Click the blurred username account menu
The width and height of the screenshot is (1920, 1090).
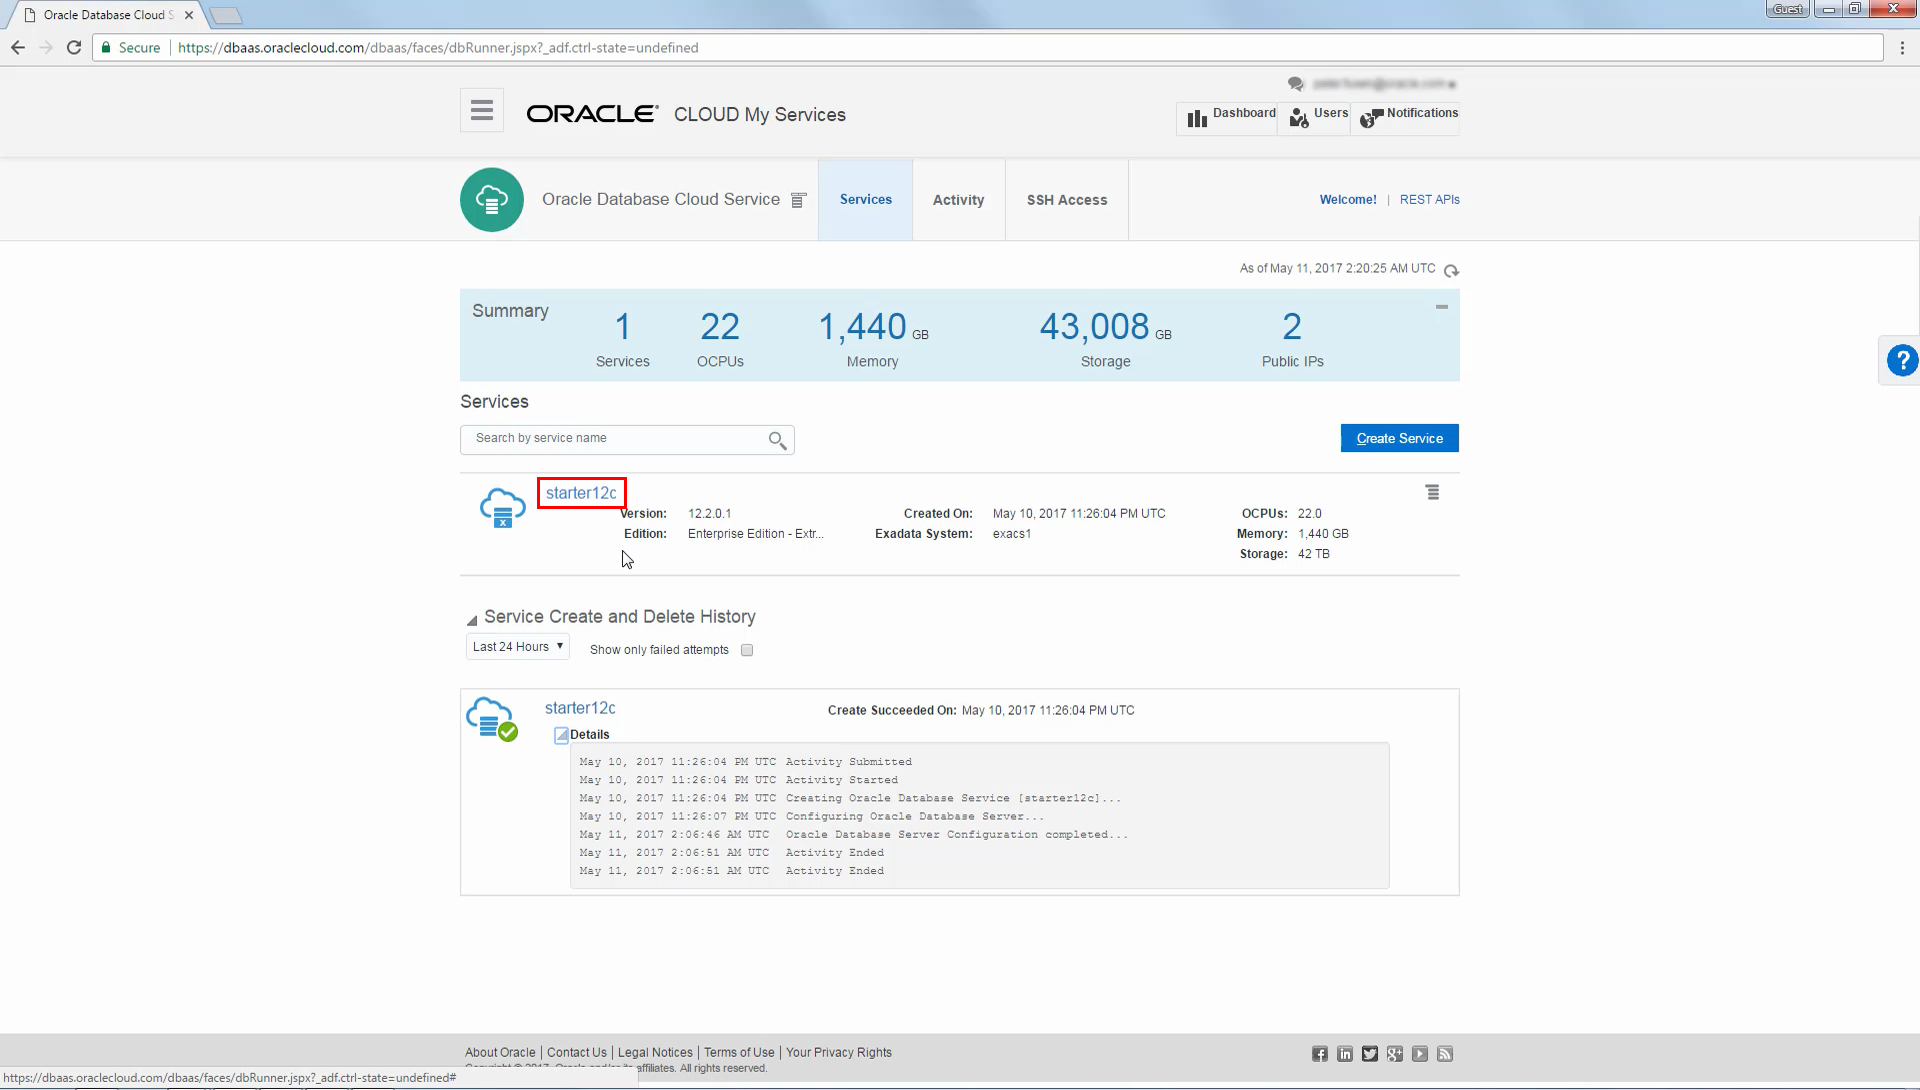(x=1384, y=84)
